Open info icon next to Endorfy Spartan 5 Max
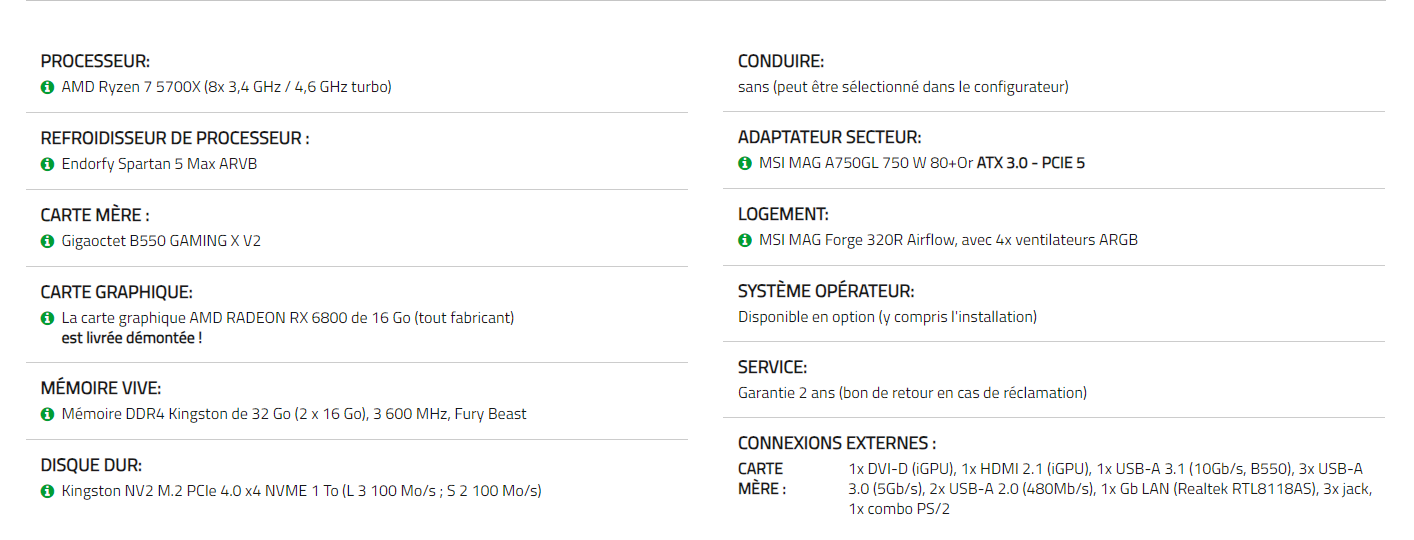1414x540 pixels. [x=47, y=164]
